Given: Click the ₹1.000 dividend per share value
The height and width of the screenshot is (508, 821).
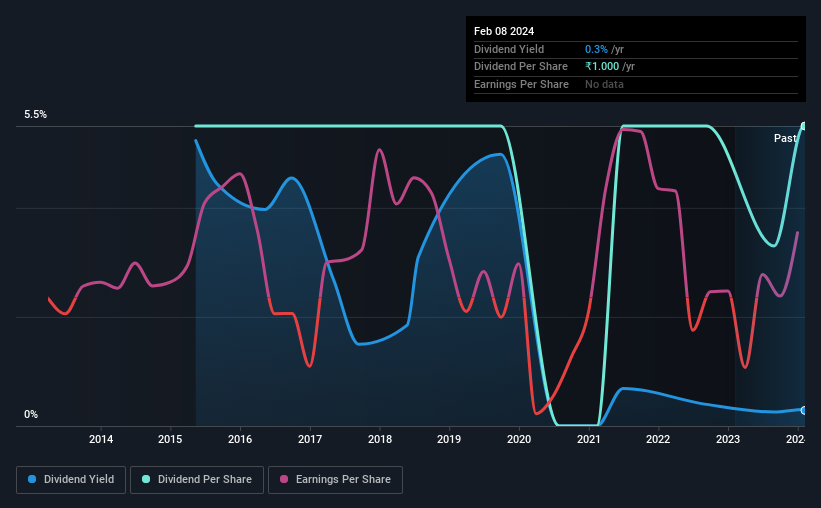Looking at the screenshot, I should [x=602, y=67].
